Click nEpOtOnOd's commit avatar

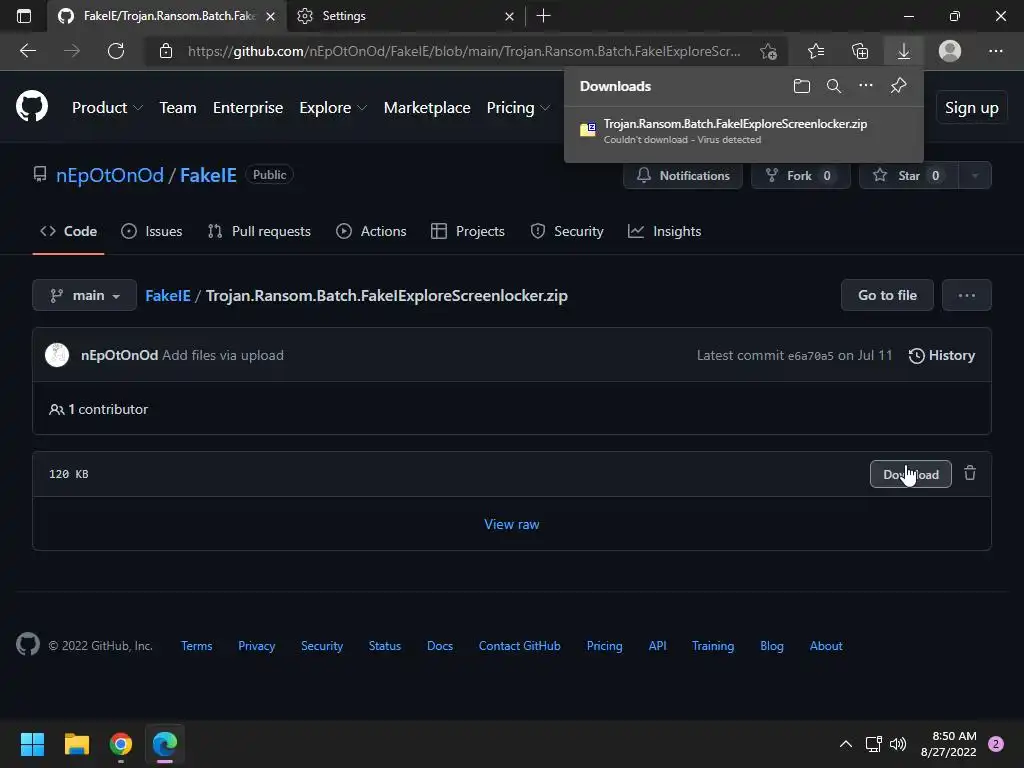pos(57,355)
